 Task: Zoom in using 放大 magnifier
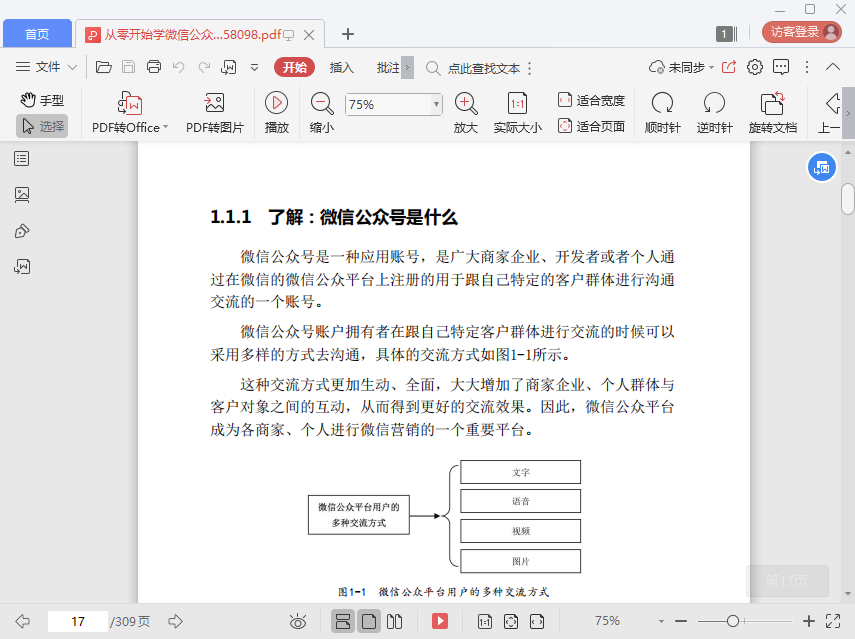tap(466, 113)
